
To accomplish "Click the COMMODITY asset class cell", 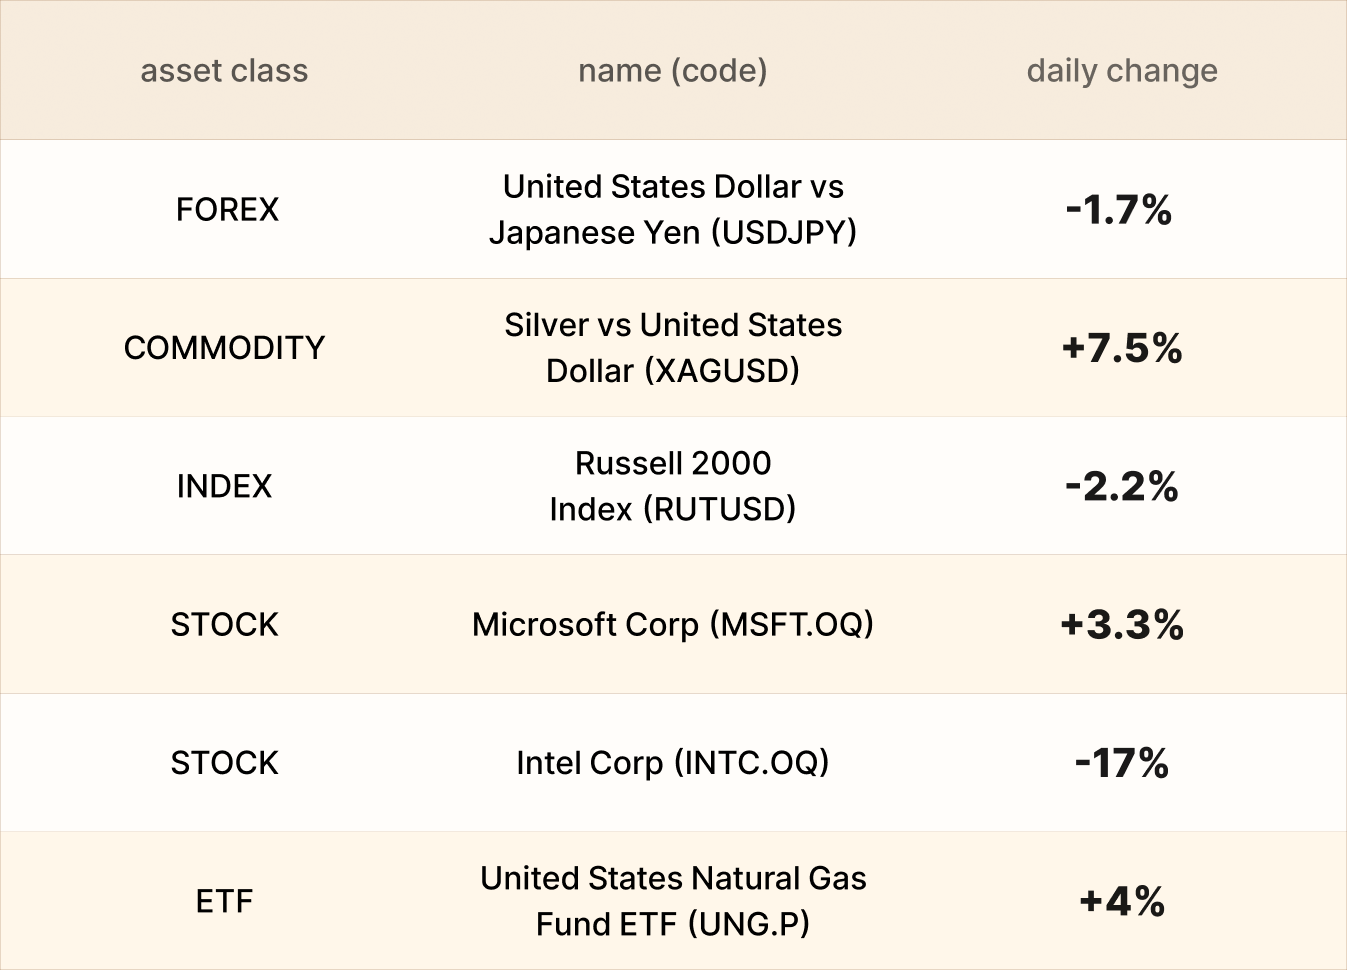I will point(224,348).
